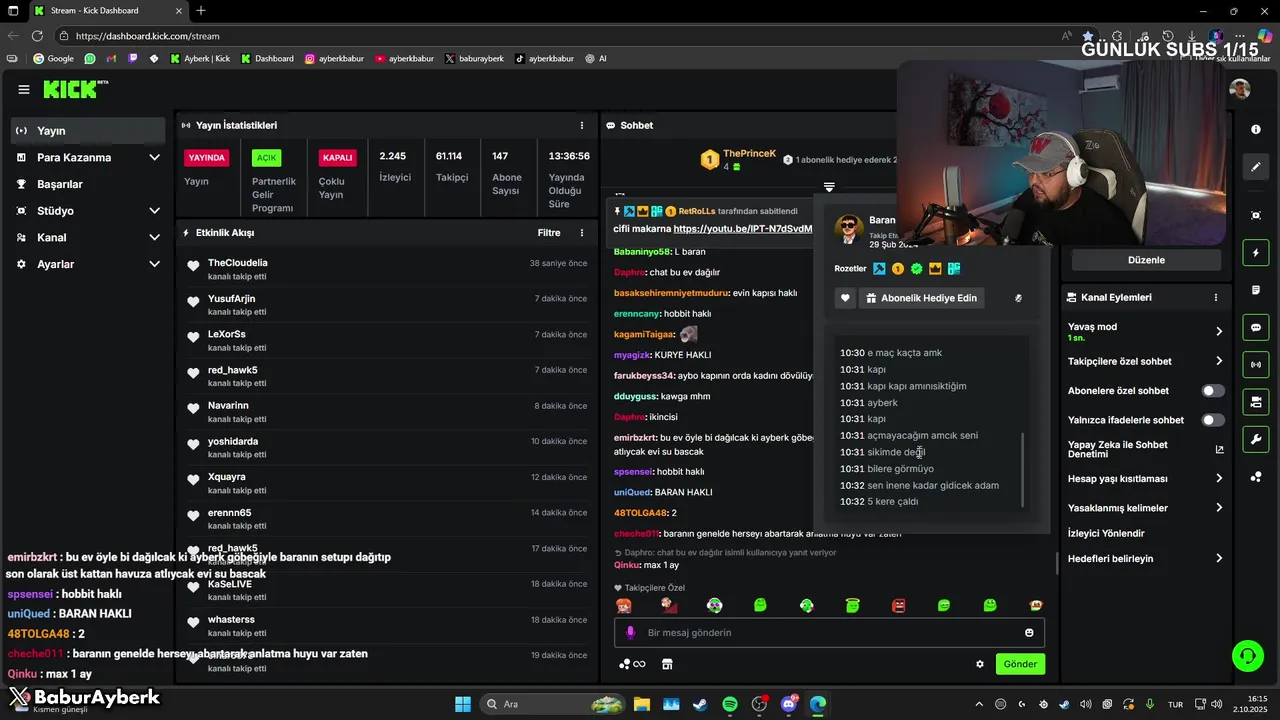
Task: Open the hamburger menu beside the Kick logo
Action: pos(23,89)
